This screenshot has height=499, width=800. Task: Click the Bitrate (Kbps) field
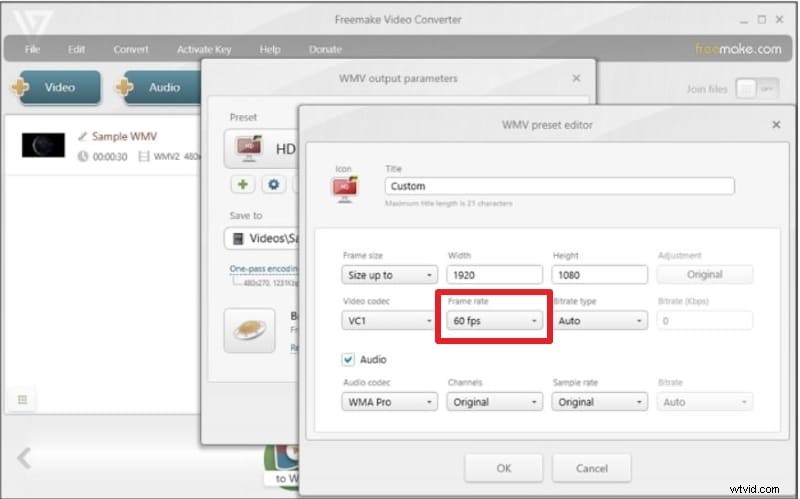(705, 321)
